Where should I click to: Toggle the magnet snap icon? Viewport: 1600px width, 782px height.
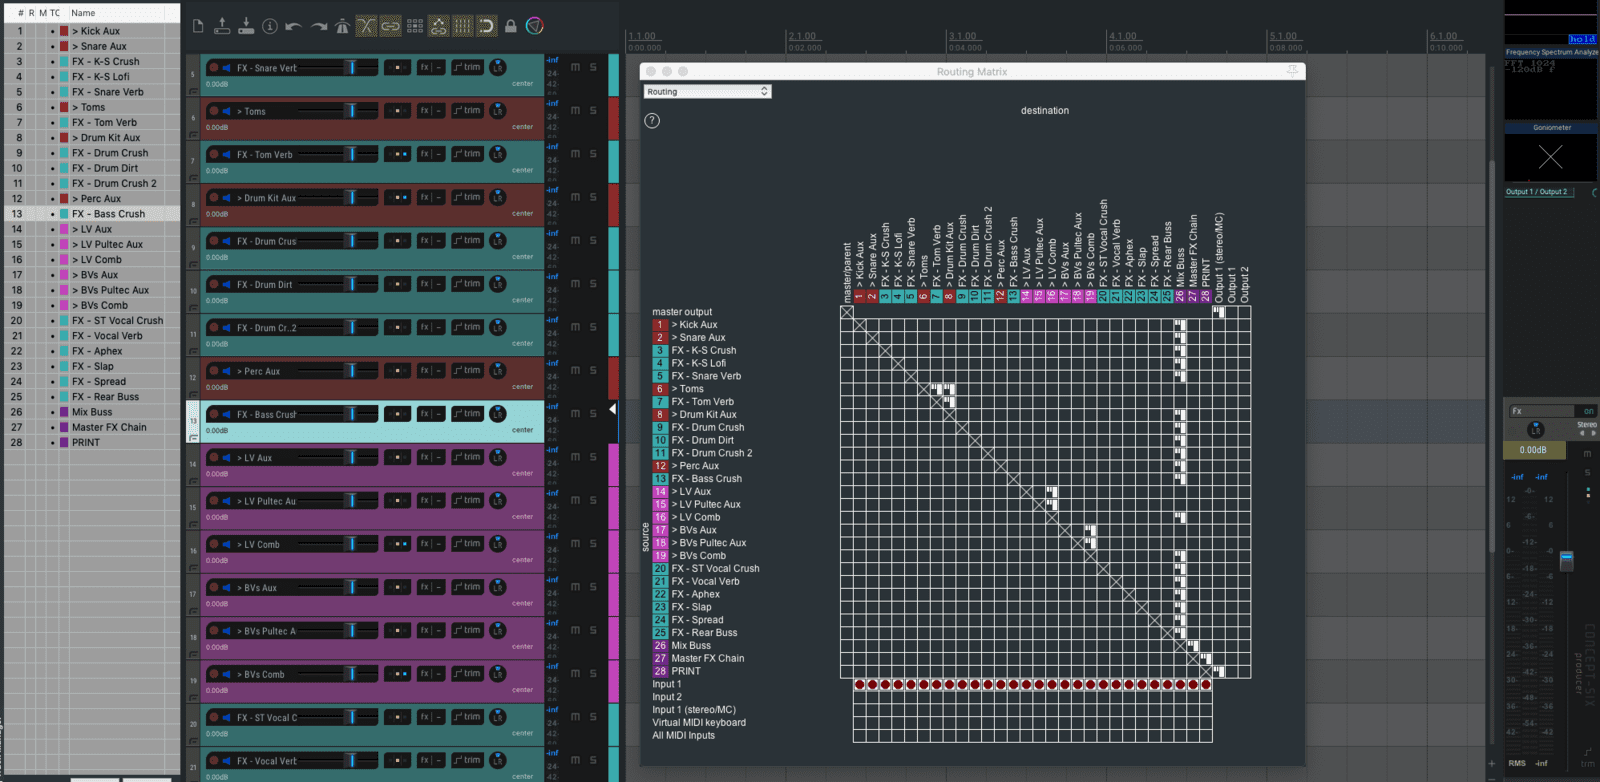click(486, 26)
